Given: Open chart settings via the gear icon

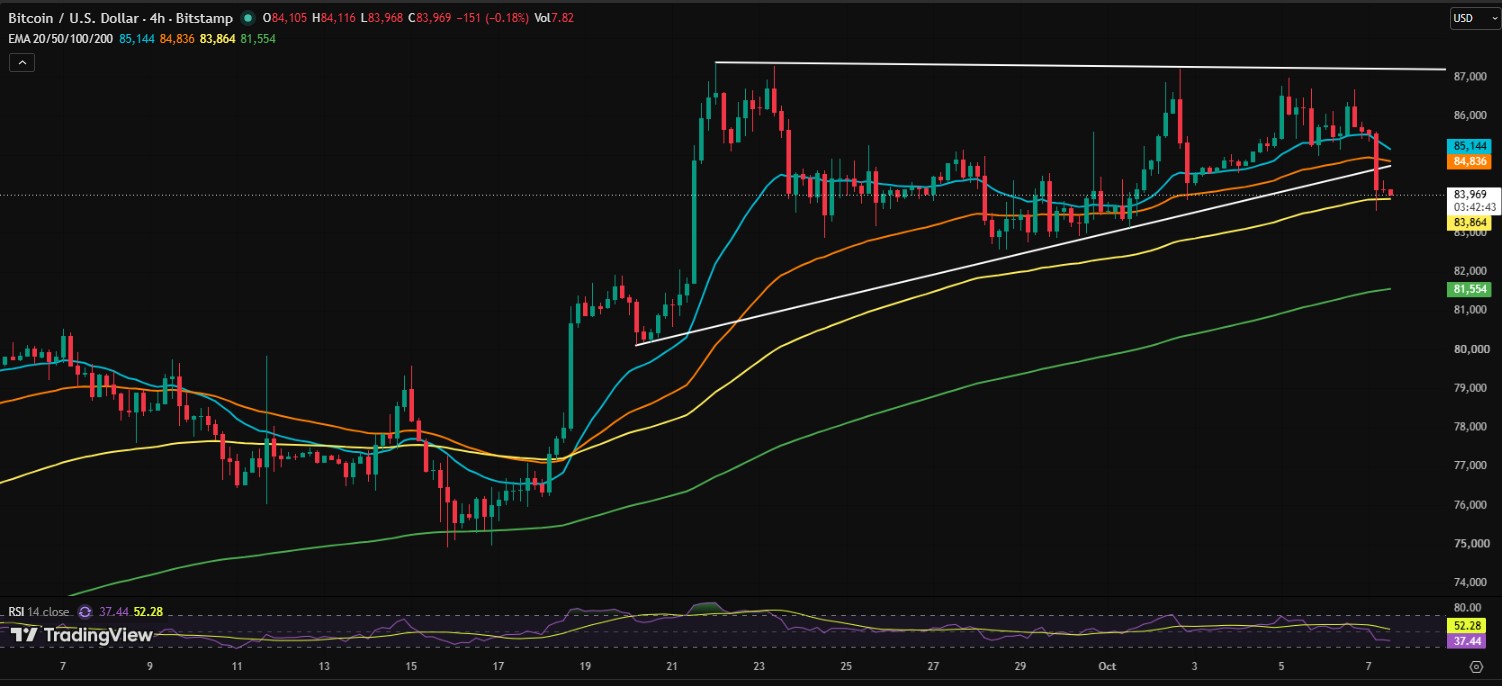Looking at the screenshot, I should 1475,665.
